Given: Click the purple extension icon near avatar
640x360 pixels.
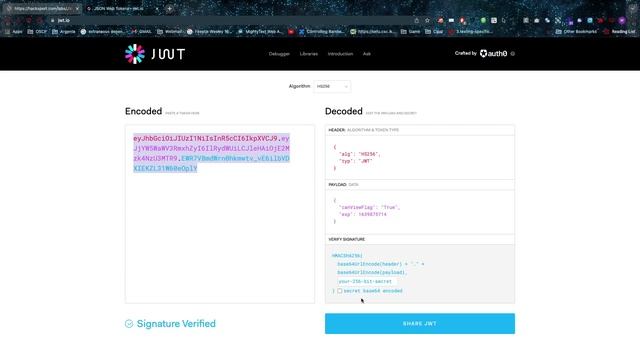Looking at the screenshot, I should pos(569,21).
